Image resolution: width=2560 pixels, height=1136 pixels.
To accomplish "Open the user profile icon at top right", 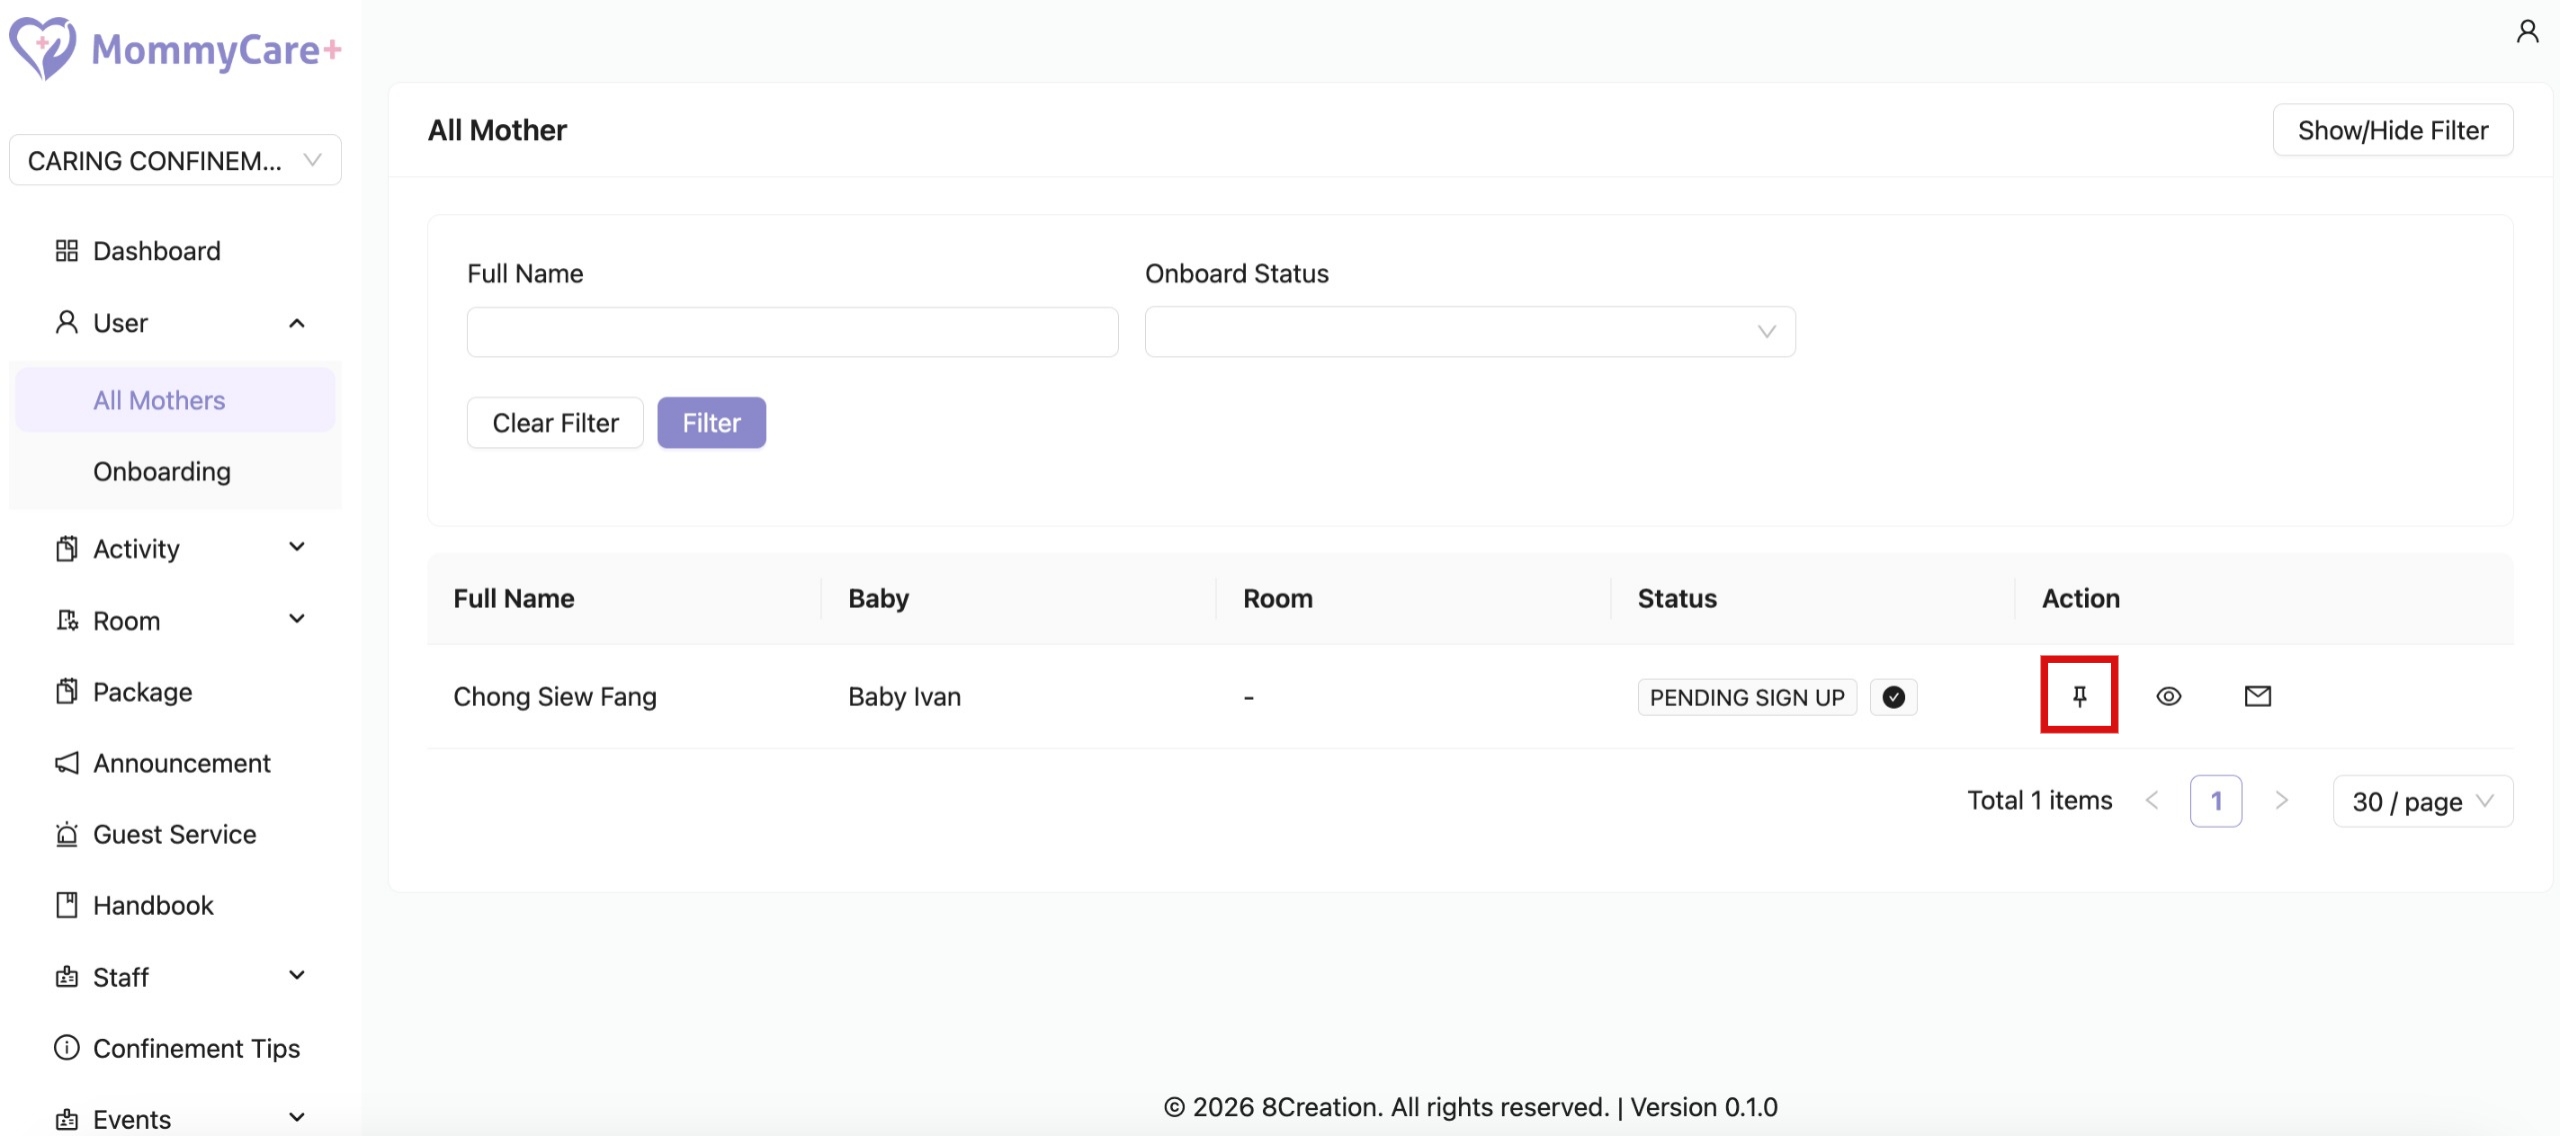I will coord(2527,32).
